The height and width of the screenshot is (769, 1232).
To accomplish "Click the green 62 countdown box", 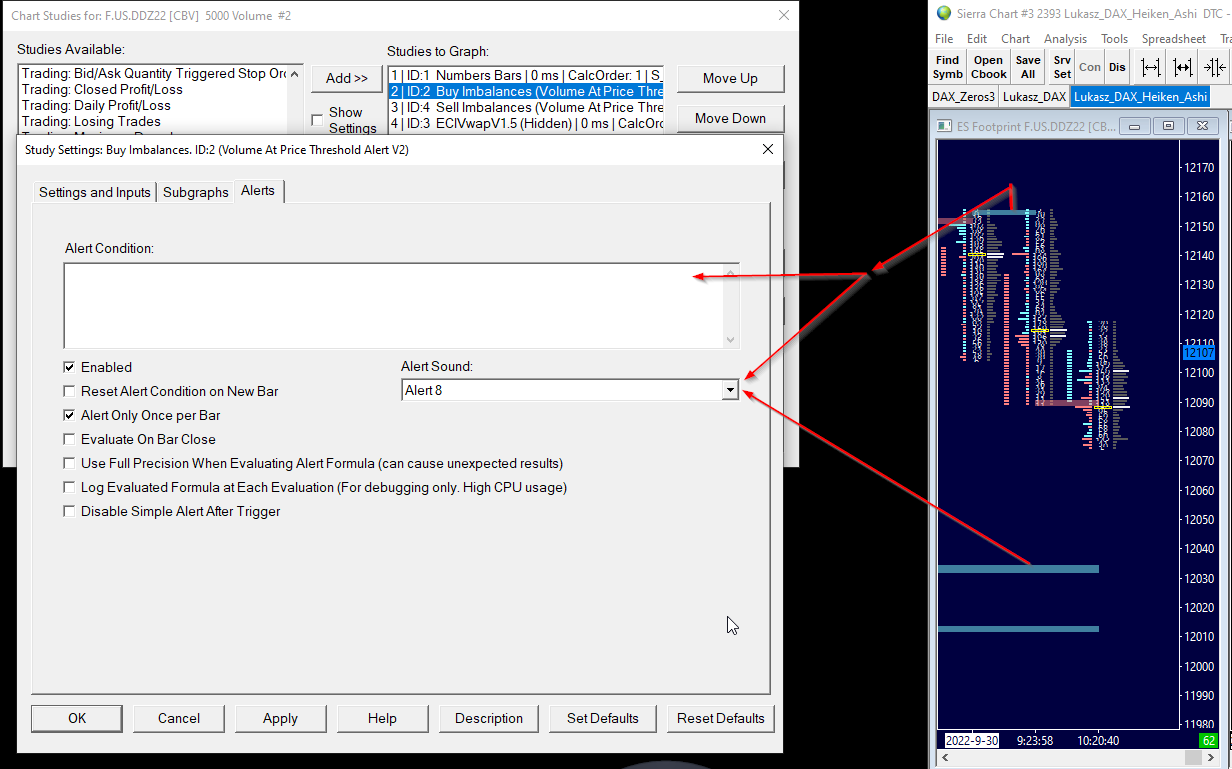I will (x=1207, y=741).
